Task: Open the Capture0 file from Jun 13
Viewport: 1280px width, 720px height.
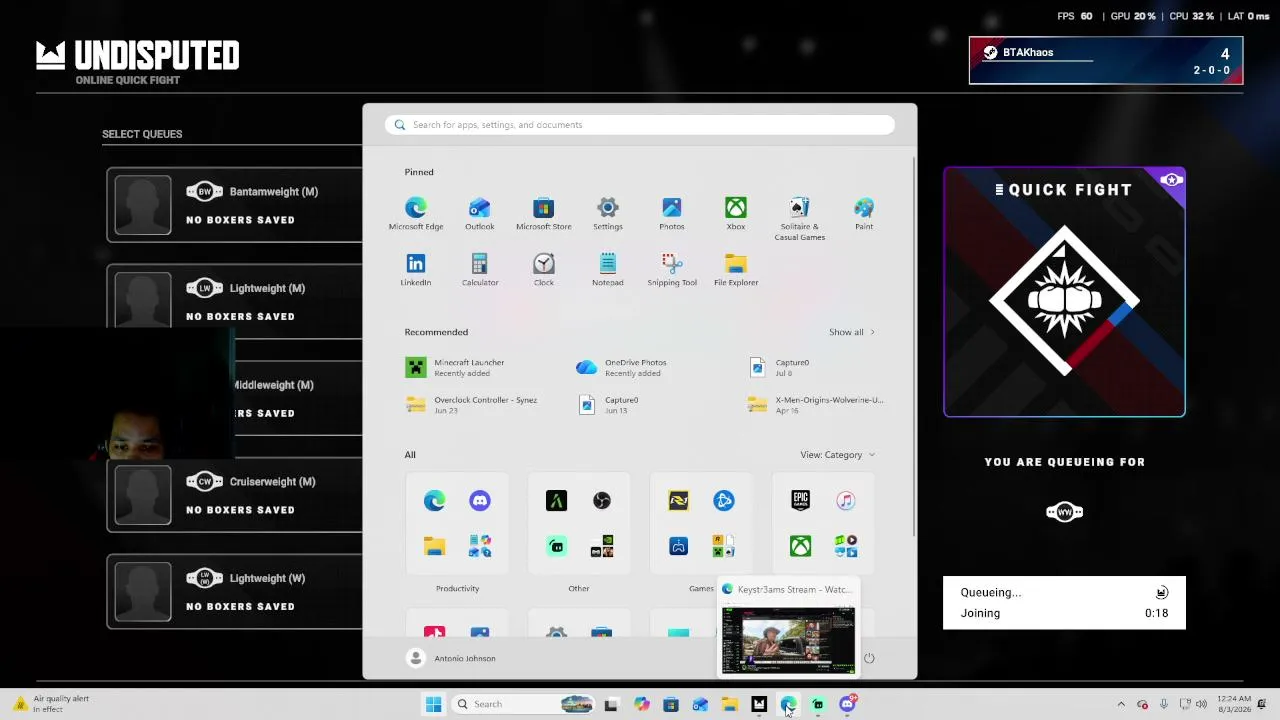Action: pos(609,405)
